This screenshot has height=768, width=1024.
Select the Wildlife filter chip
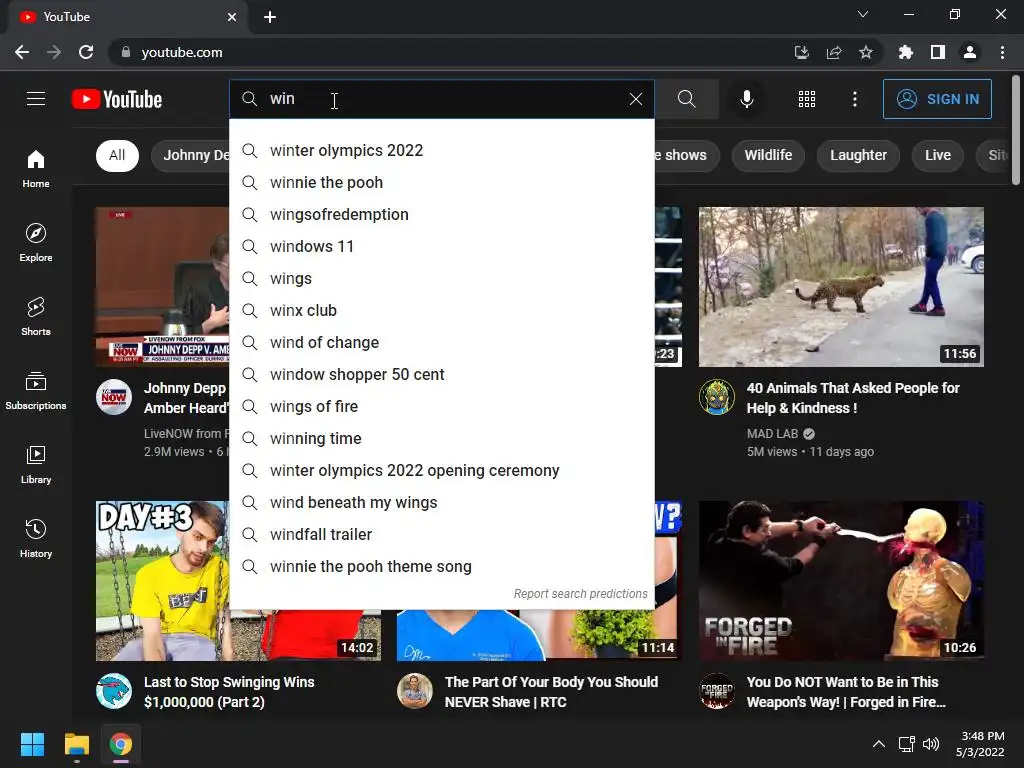point(768,155)
